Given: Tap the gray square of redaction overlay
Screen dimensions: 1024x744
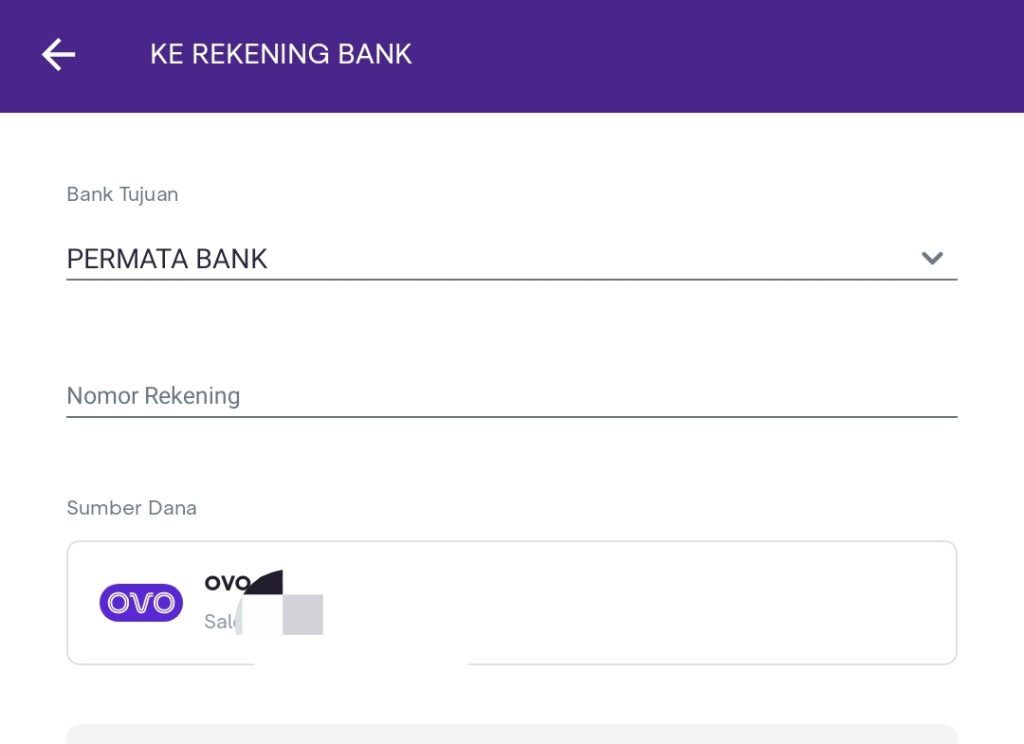Looking at the screenshot, I should pos(302,615).
